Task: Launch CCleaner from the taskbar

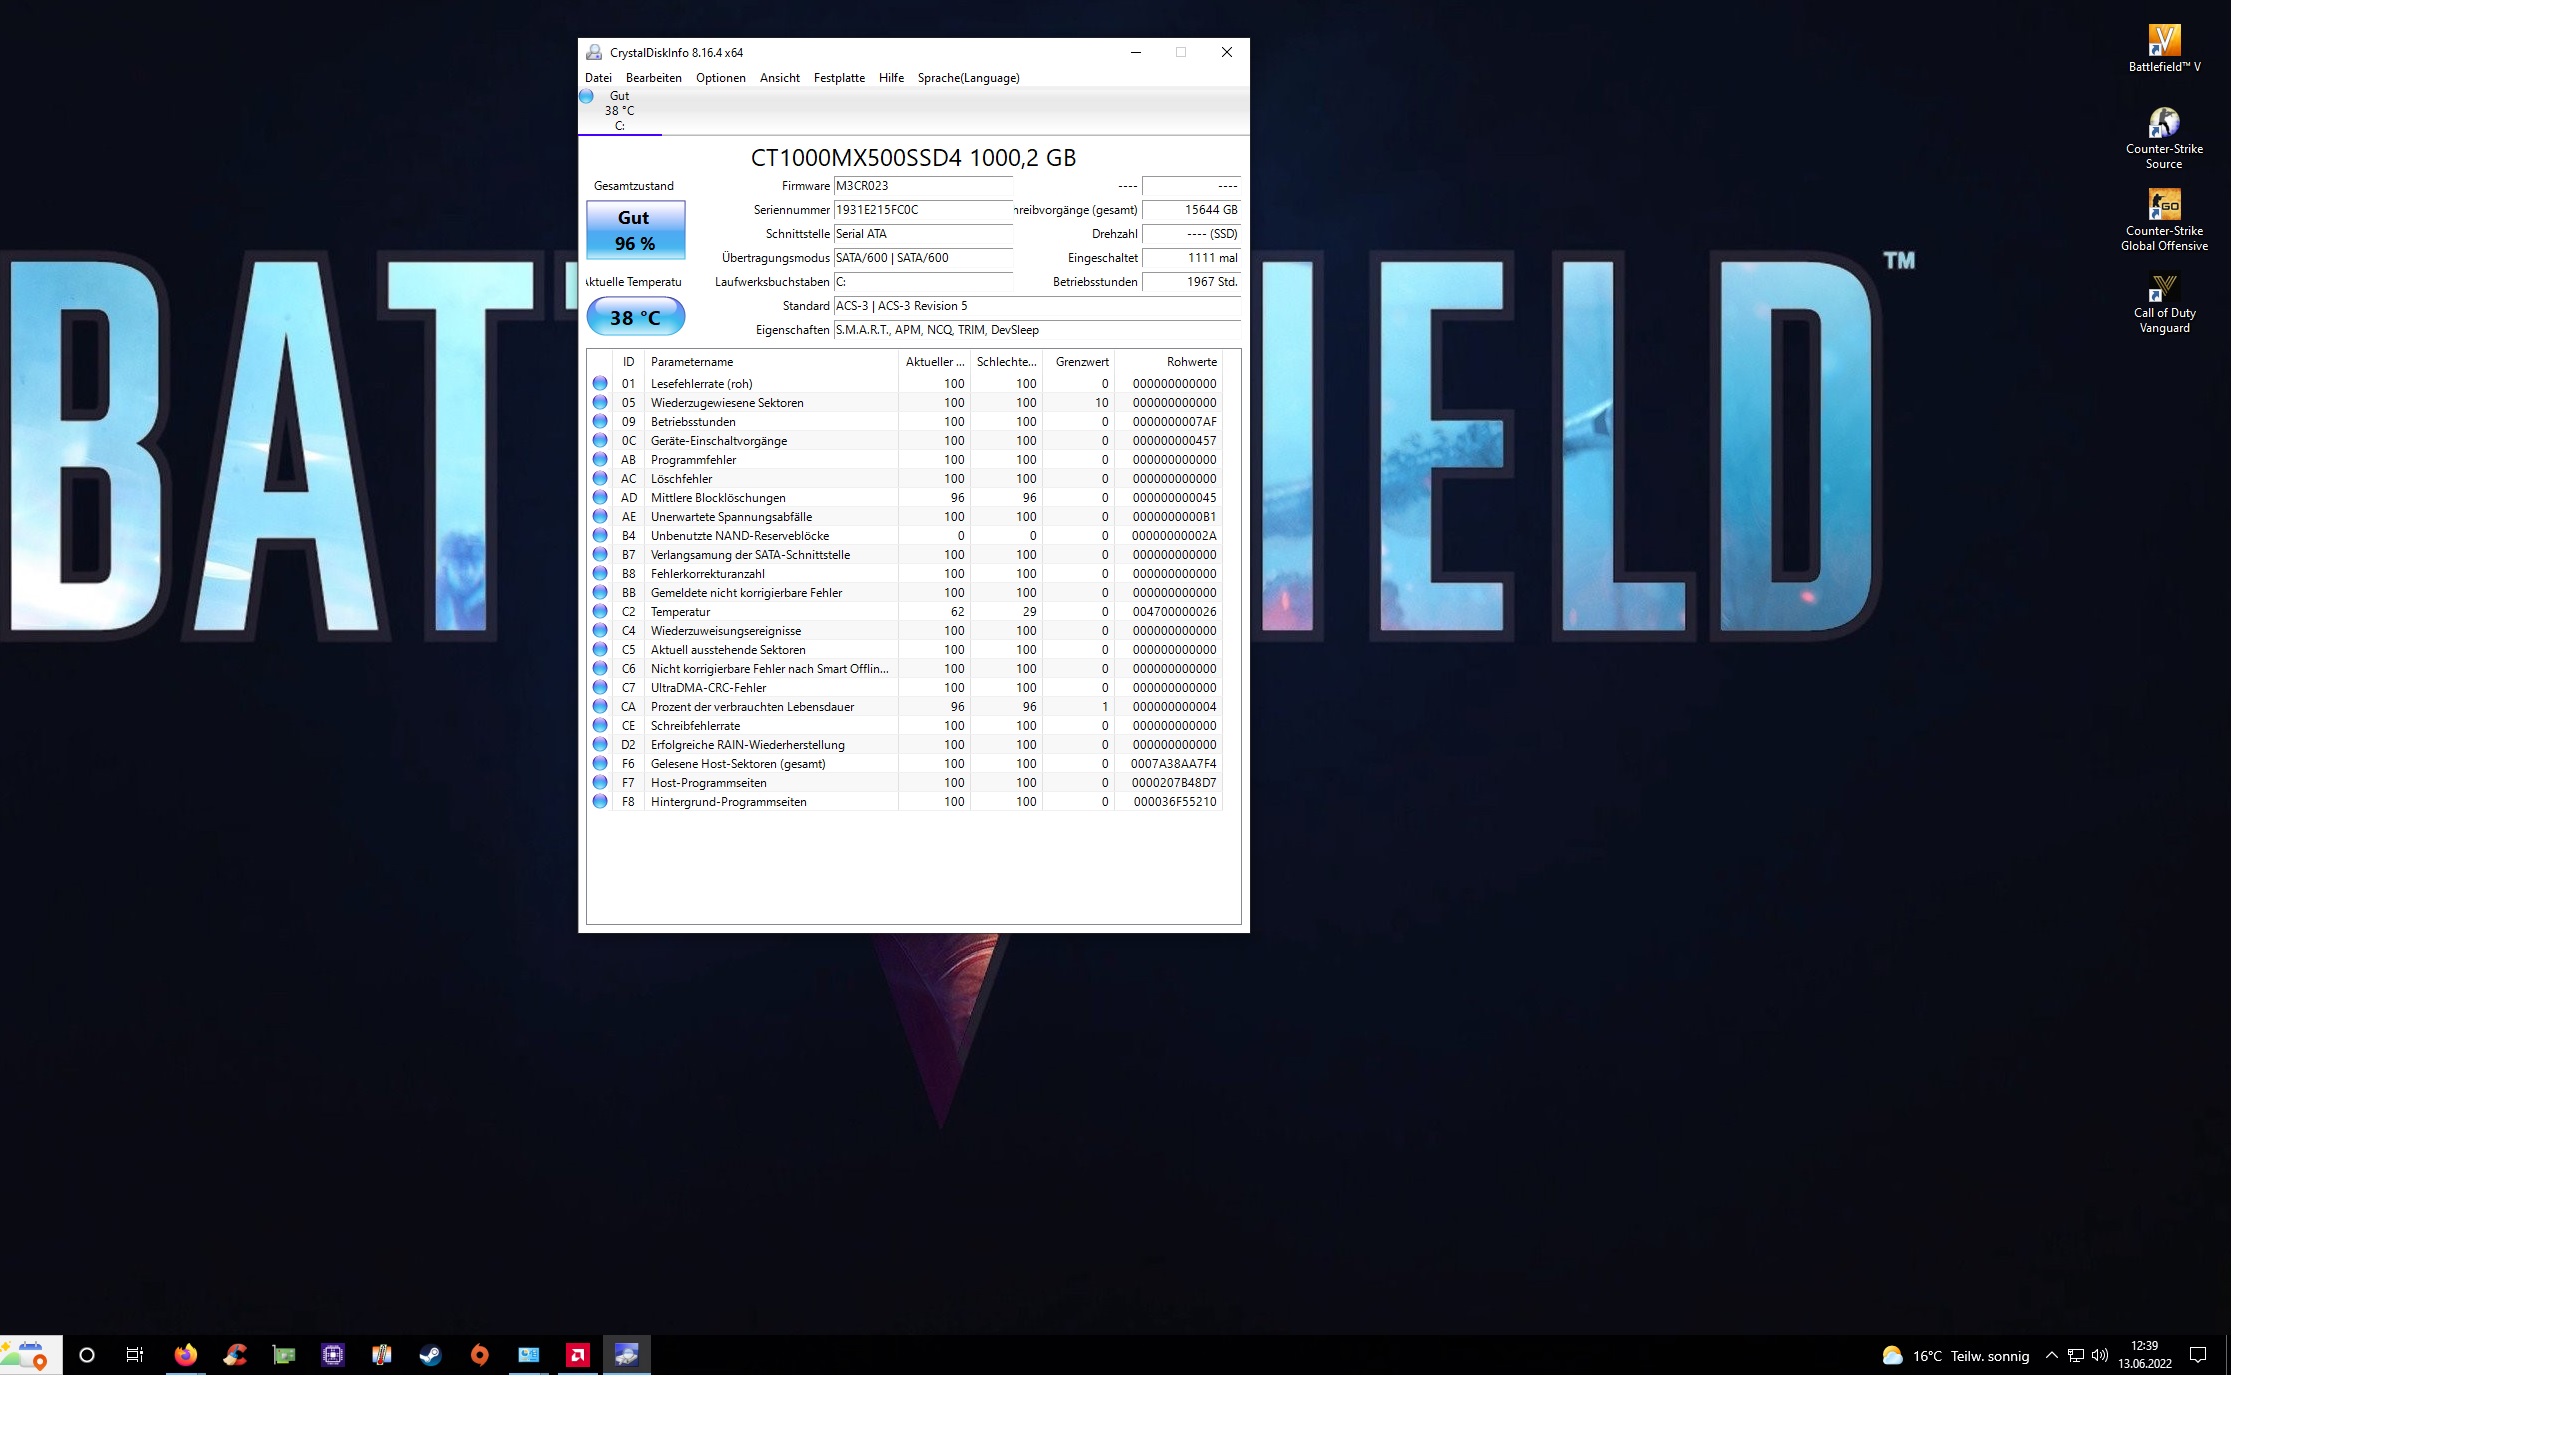Action: 235,1355
